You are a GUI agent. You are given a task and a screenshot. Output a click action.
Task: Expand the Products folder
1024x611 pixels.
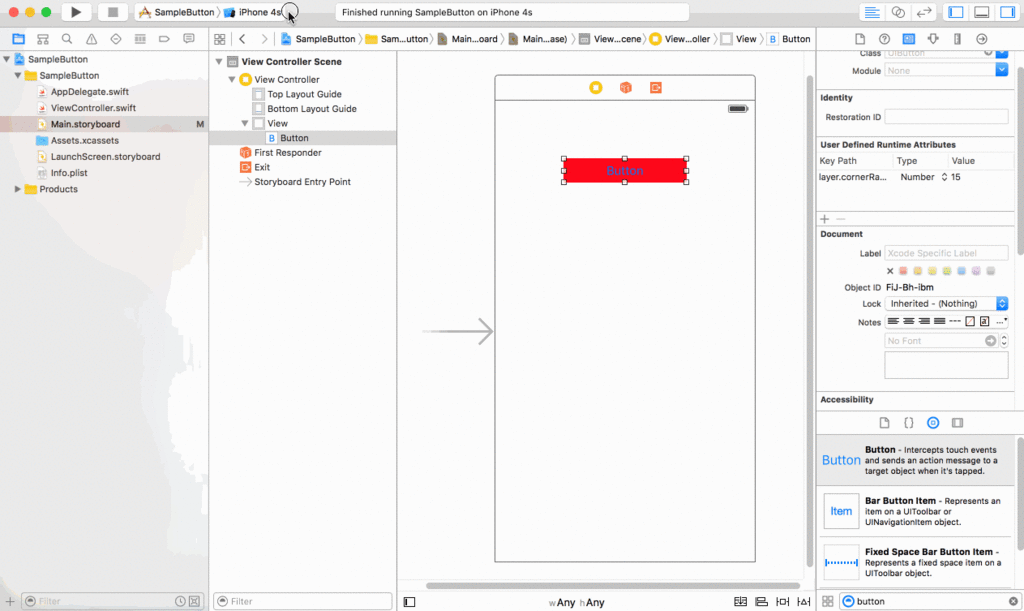point(18,189)
